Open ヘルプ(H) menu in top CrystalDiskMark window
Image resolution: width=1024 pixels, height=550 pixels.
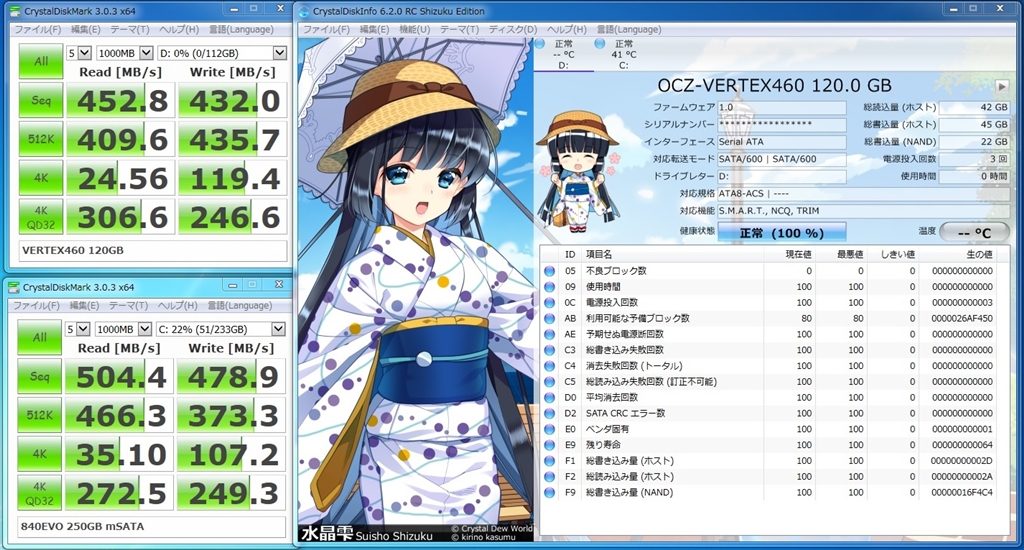point(179,29)
